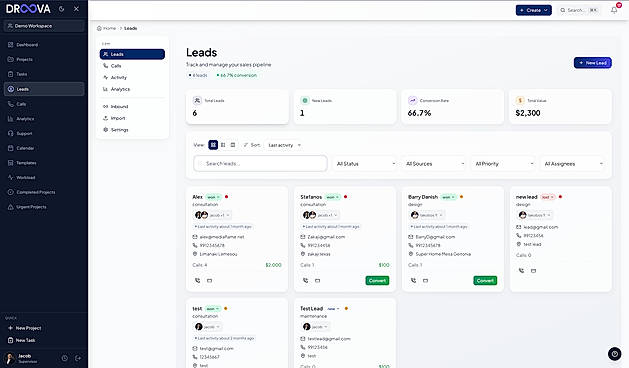This screenshot has width=629, height=368.
Task: Go to Home breadcrumb link
Action: pos(106,28)
